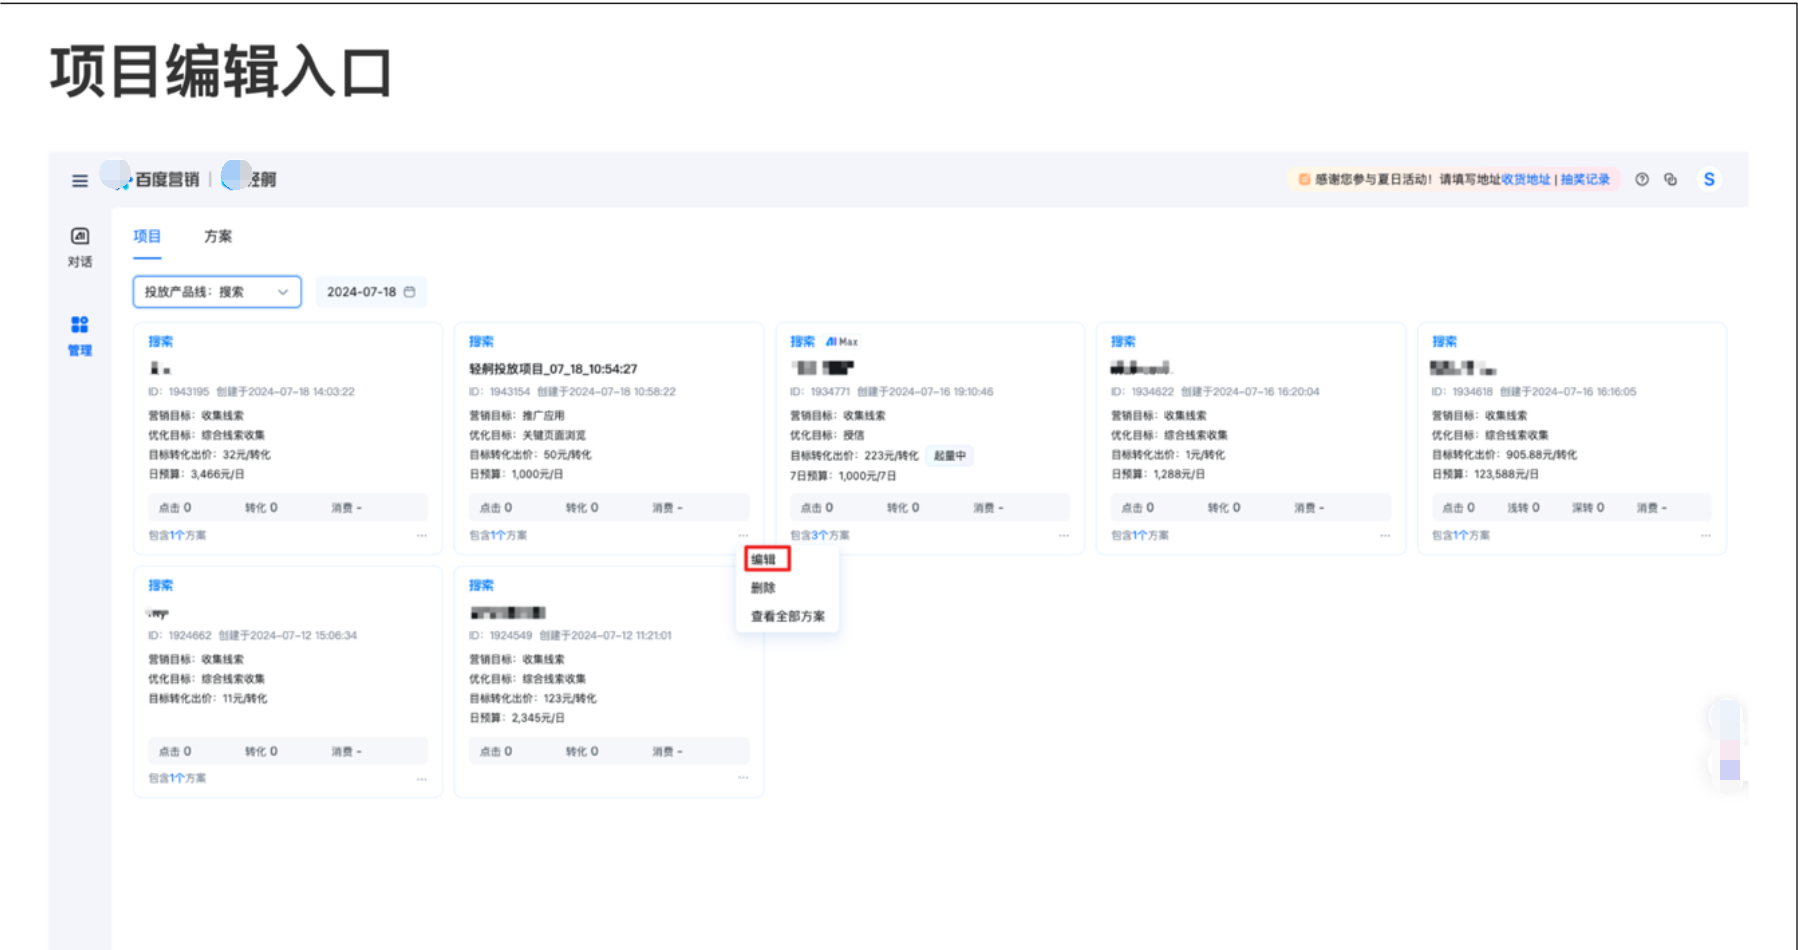1798x950 pixels.
Task: Click 搜索 label on card 1943195
Action: coord(161,342)
